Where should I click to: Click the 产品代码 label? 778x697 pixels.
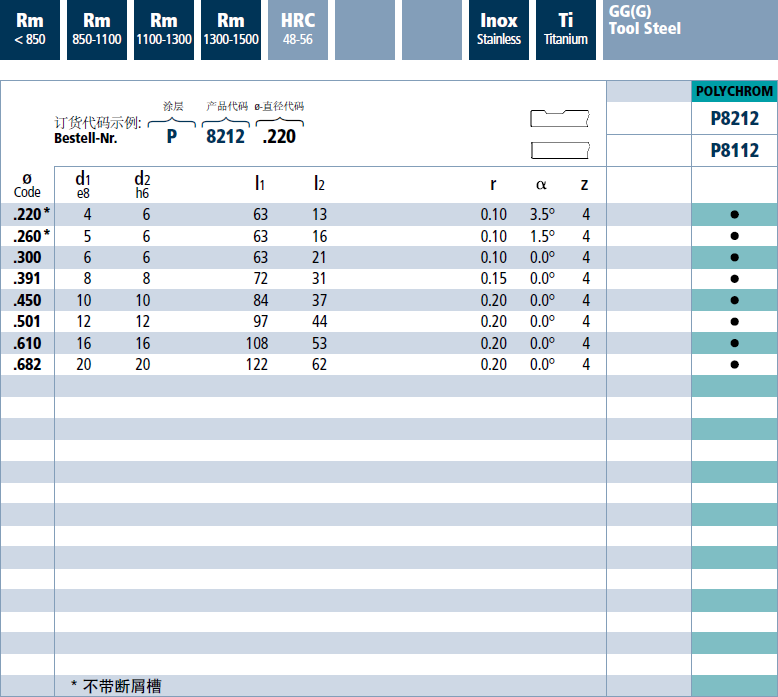227,106
